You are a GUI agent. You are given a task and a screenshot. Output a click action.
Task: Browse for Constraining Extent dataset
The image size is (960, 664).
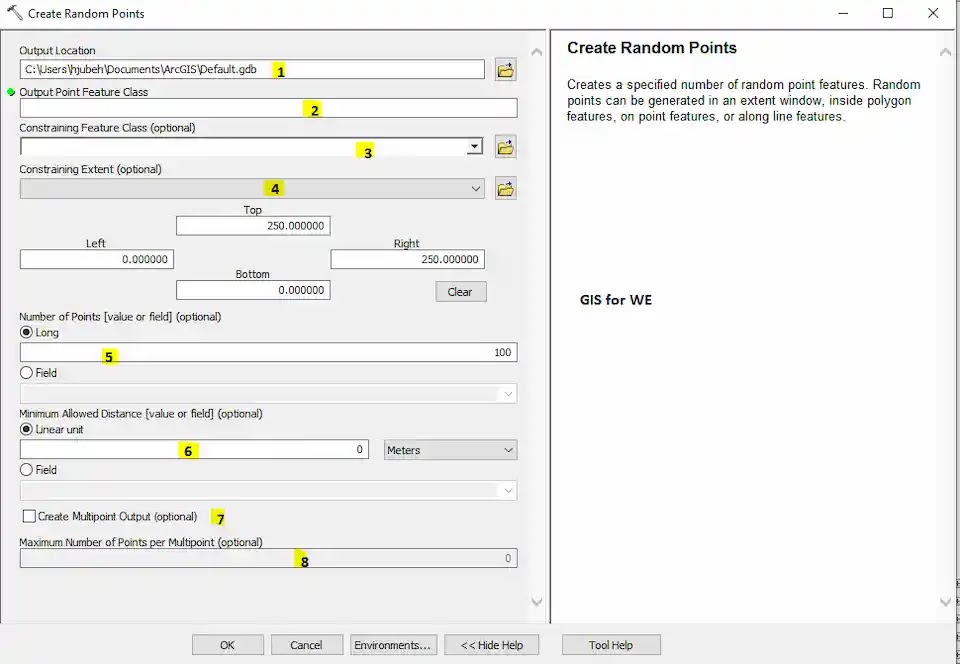tap(505, 189)
